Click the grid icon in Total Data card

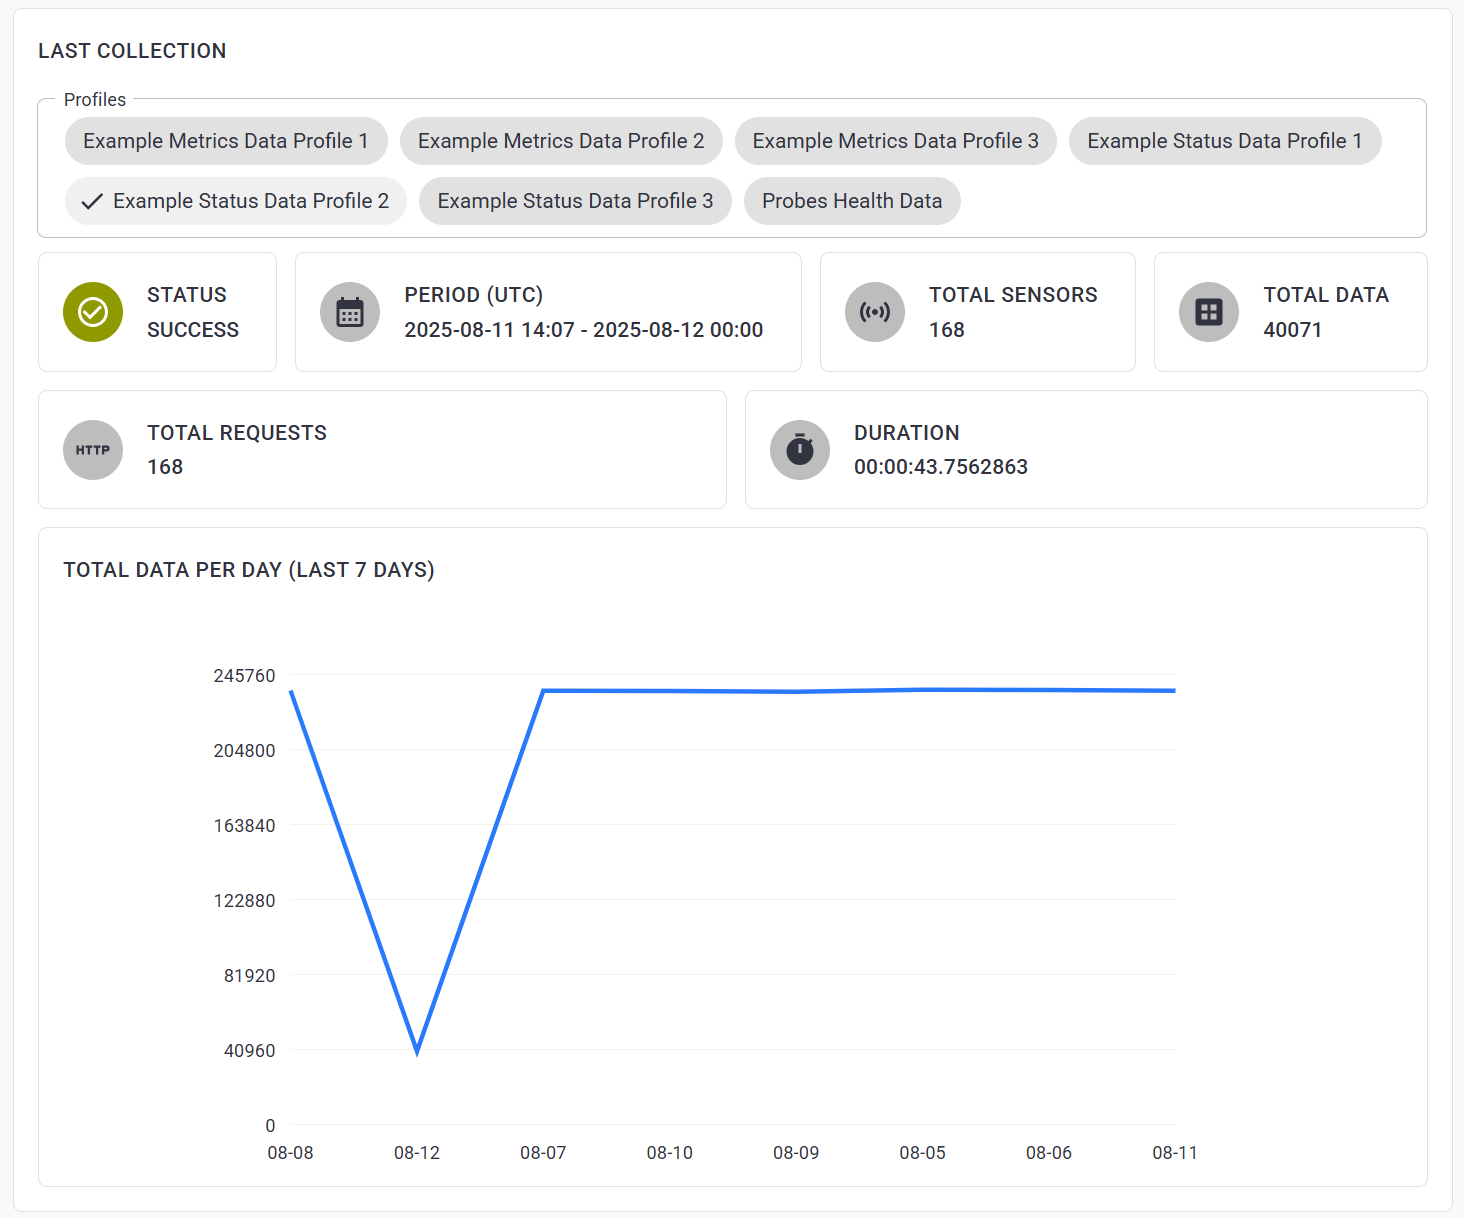click(x=1209, y=312)
